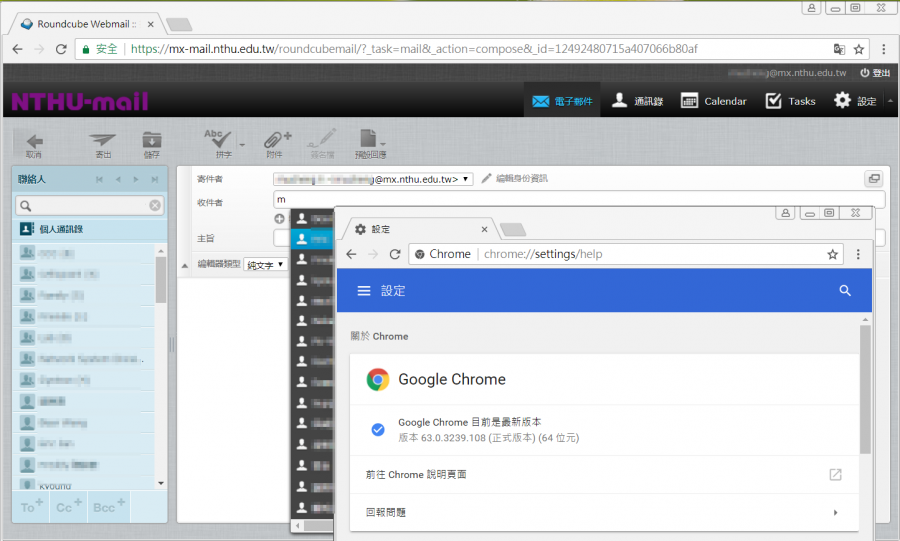
Task: Click the 編輯身份資訊 edit identities link
Action: tap(514, 179)
